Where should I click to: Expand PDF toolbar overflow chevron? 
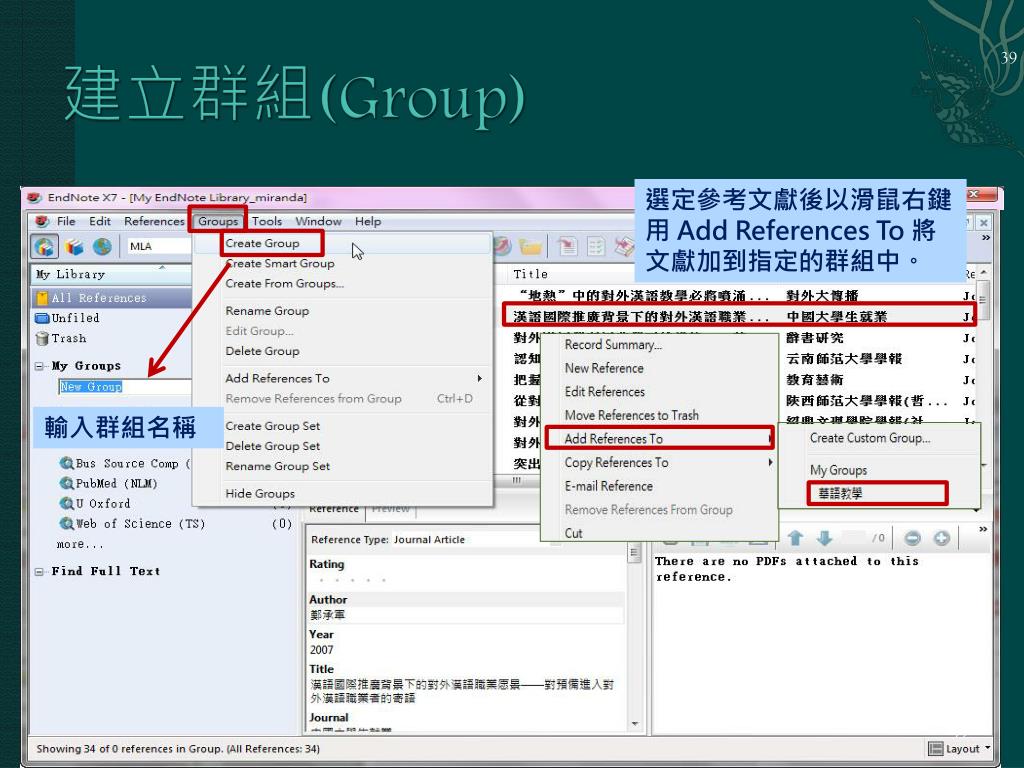point(983,529)
